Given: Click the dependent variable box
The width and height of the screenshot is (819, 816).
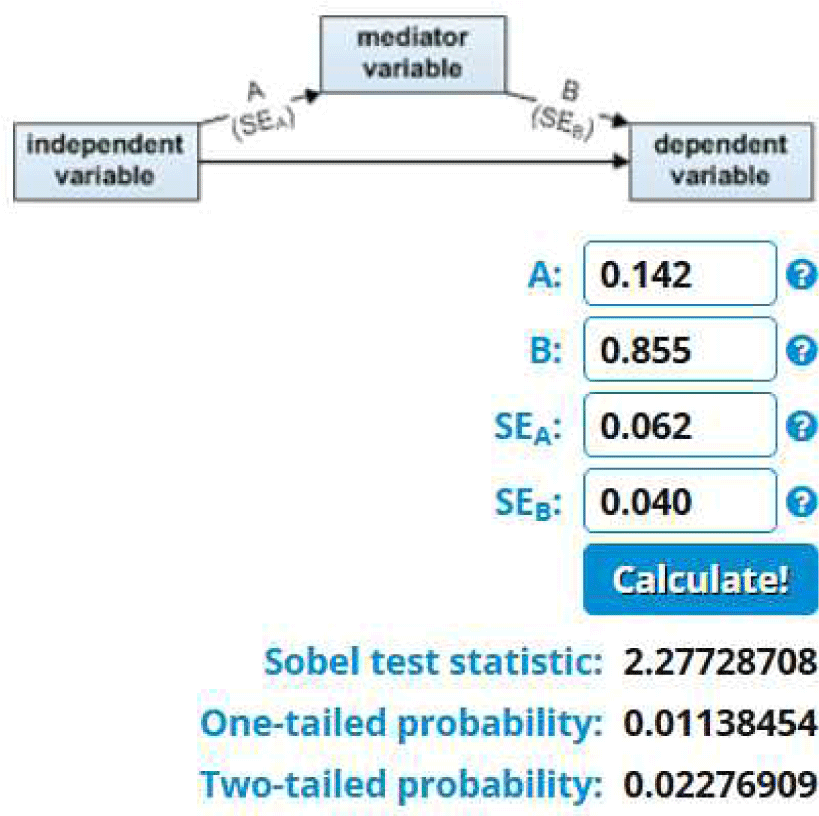Looking at the screenshot, I should coord(722,160).
